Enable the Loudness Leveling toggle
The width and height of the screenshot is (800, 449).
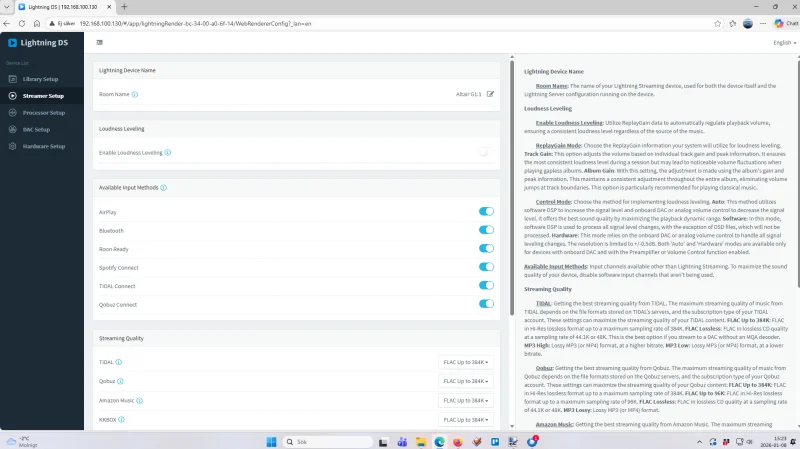point(485,153)
